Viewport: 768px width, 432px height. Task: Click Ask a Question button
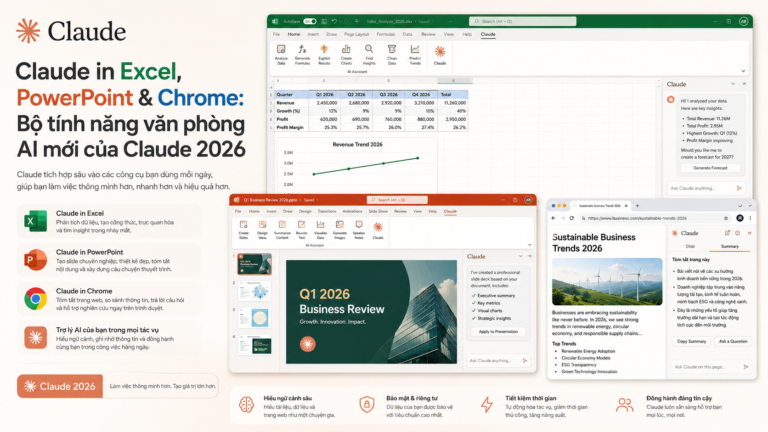click(x=733, y=341)
